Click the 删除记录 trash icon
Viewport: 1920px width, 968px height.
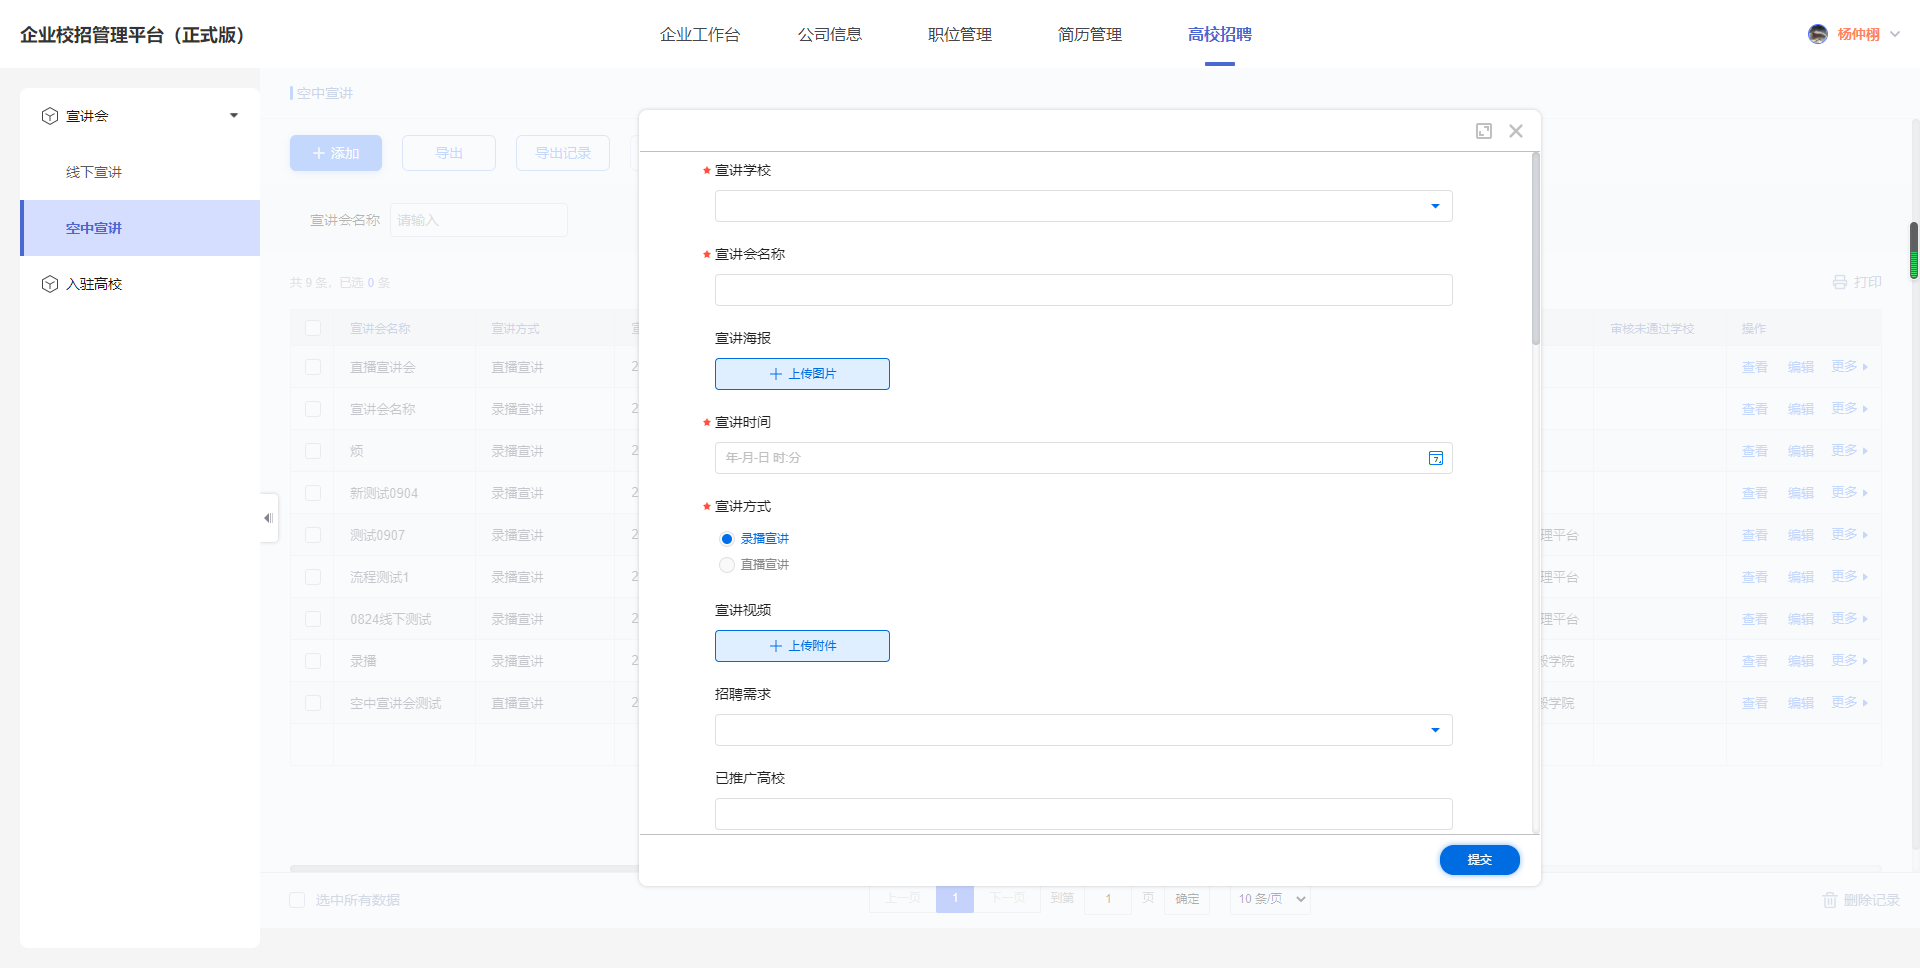(1830, 900)
